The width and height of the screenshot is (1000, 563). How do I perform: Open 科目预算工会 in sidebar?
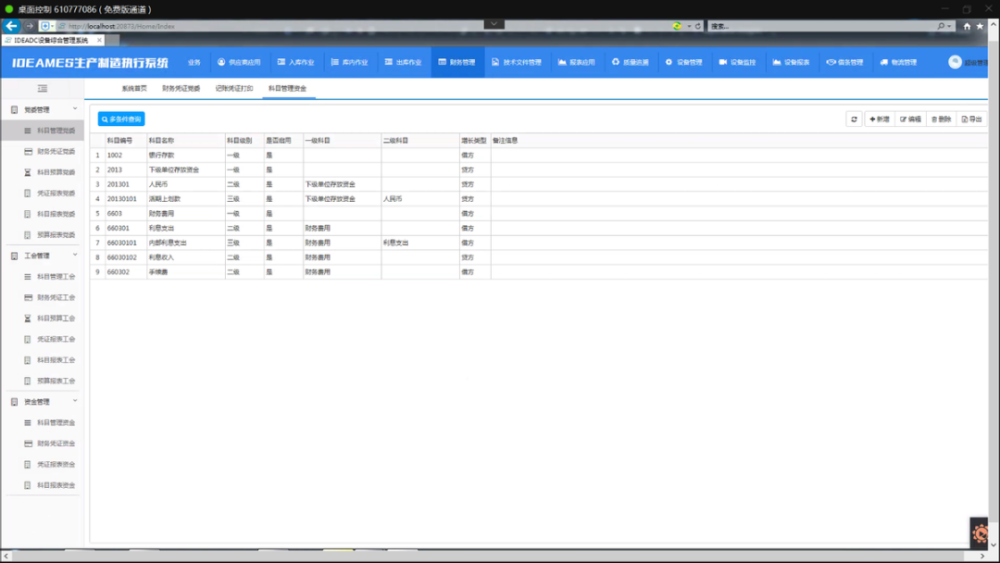click(43, 318)
